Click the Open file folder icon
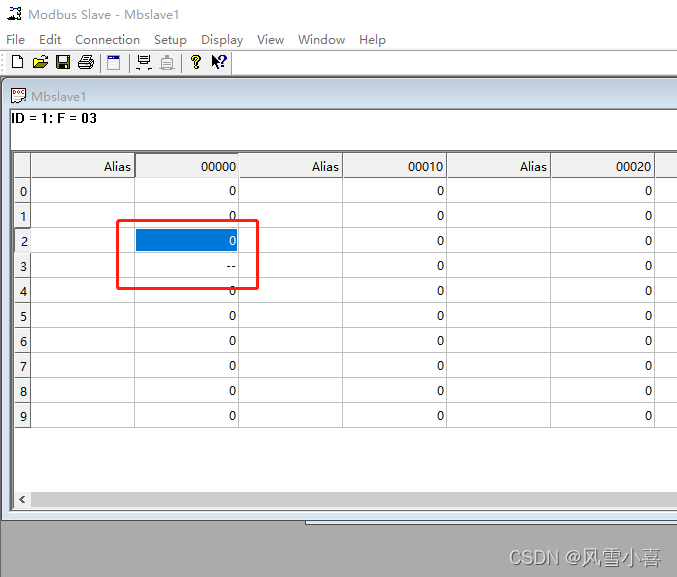 [x=40, y=62]
